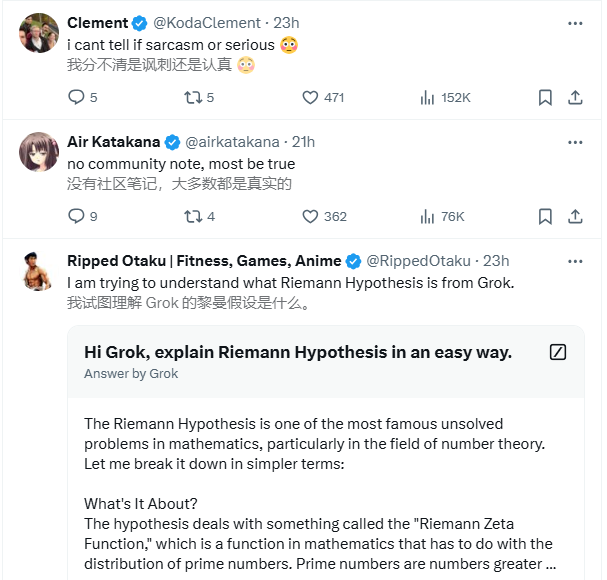Reply to Clement's tweet
The width and height of the screenshot is (607, 580).
point(76,97)
